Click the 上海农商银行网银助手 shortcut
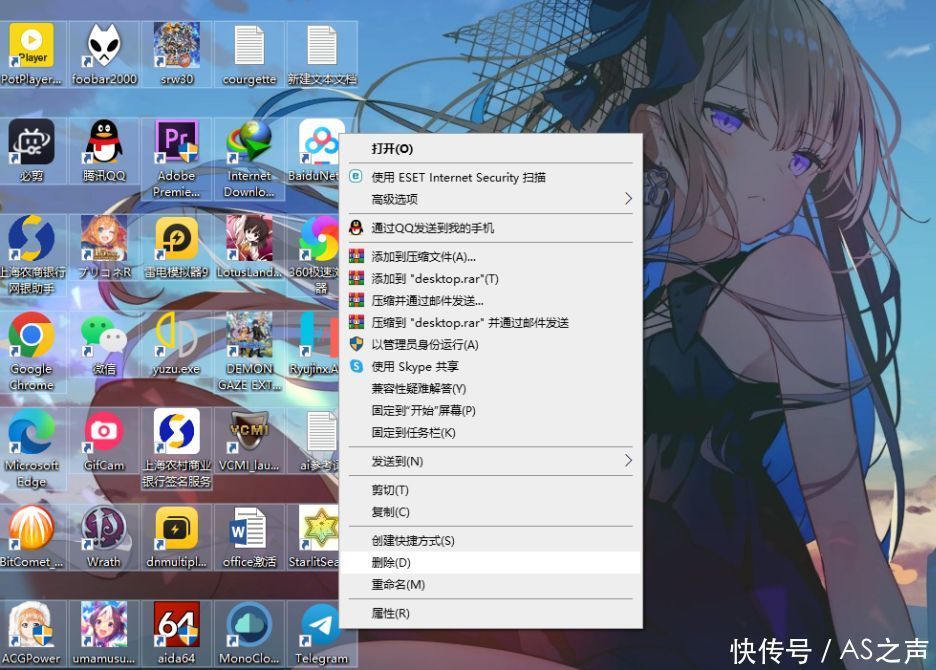The height and width of the screenshot is (670, 936). (32, 256)
